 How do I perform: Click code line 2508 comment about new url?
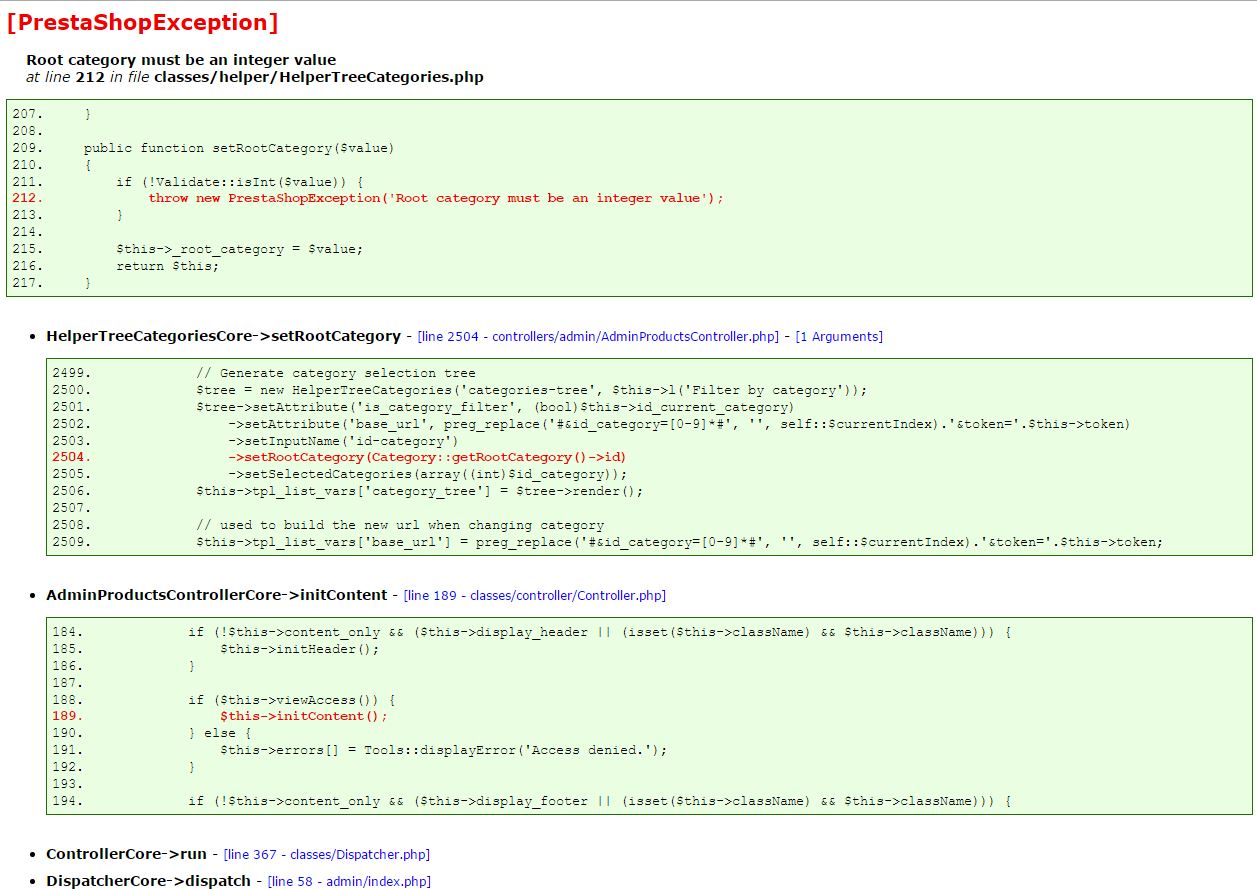[399, 525]
